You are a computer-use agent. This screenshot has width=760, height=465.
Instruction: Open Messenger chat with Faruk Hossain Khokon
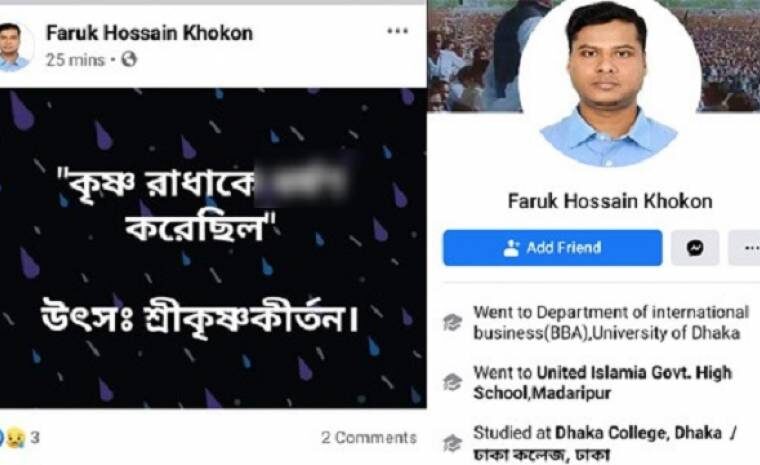click(x=695, y=248)
